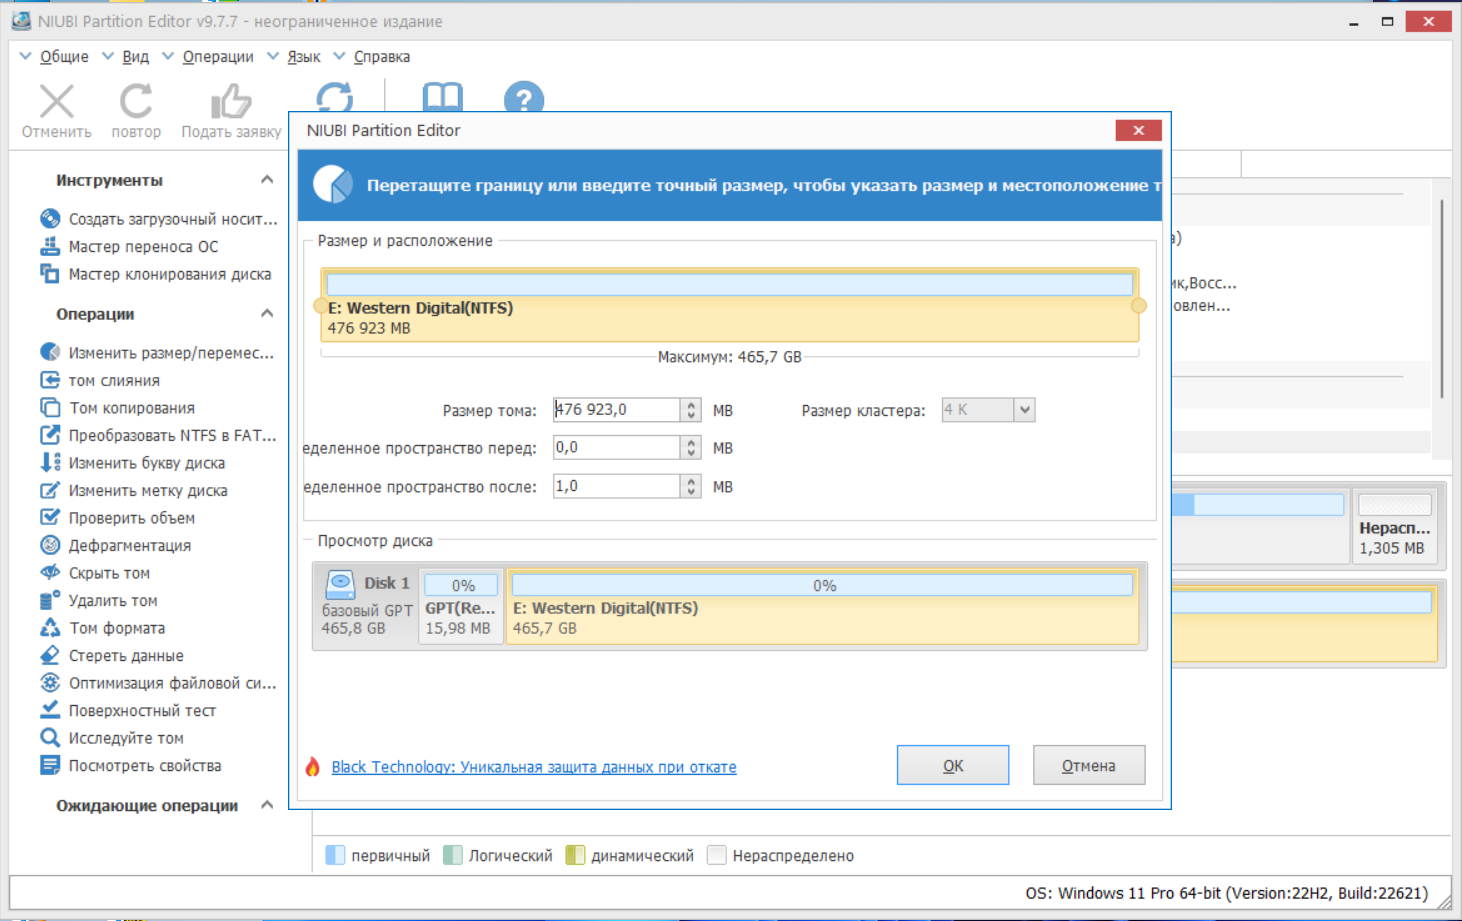This screenshot has width=1462, height=921.
Task: Open the Black Technology rollback protection link
Action: click(x=534, y=767)
